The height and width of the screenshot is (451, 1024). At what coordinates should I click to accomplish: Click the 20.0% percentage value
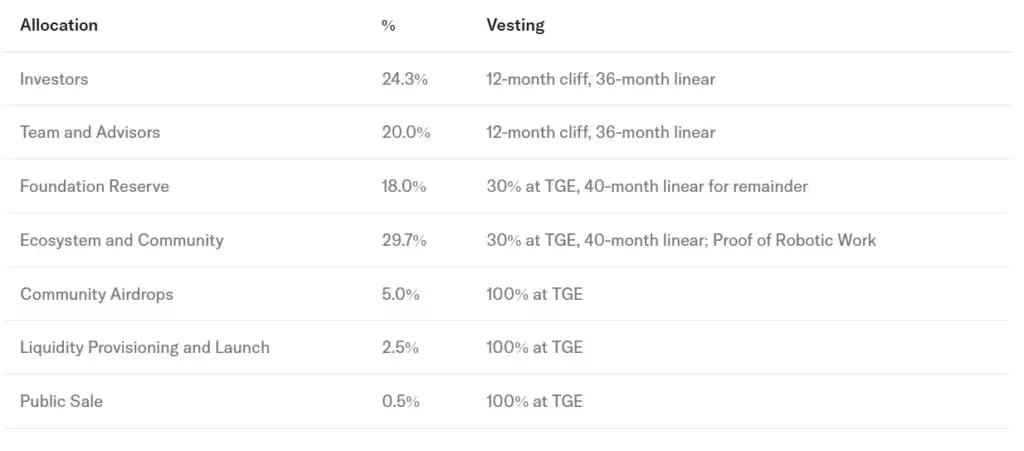coord(405,132)
